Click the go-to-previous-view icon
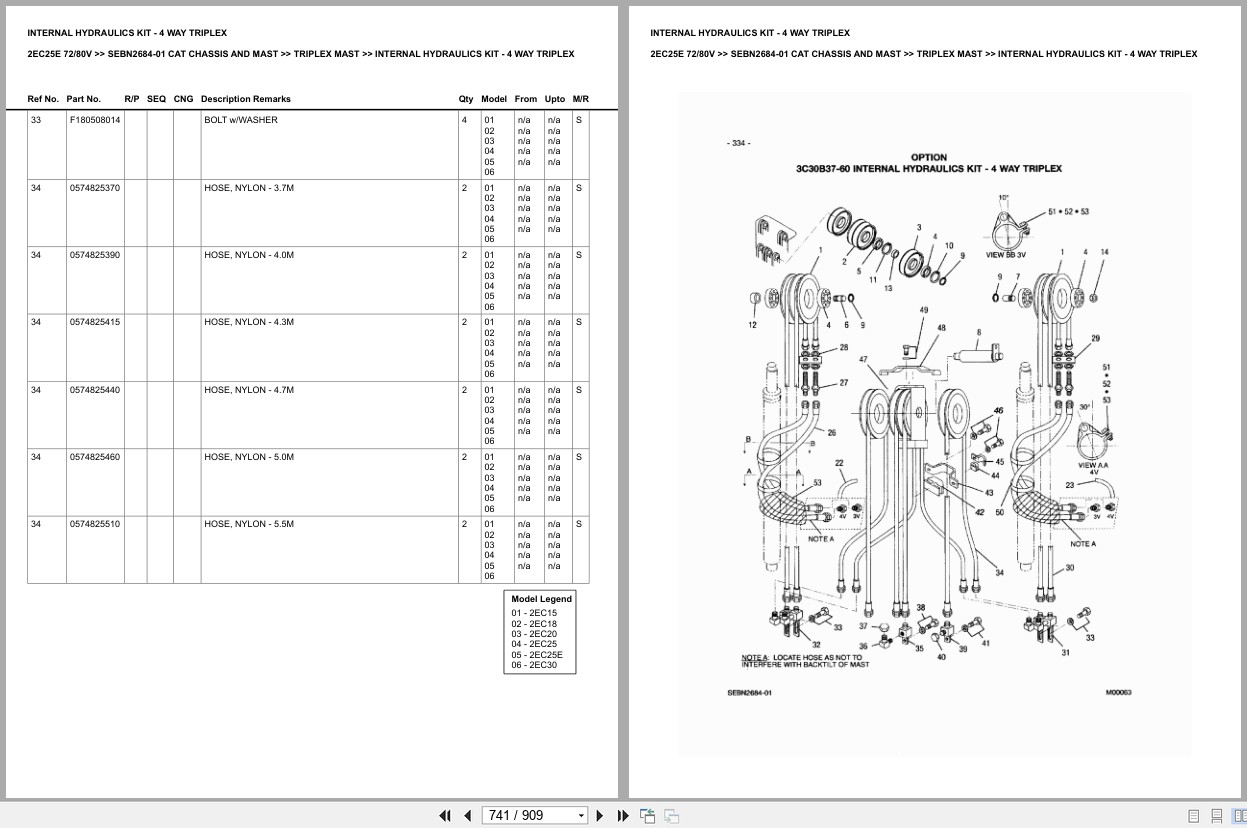 [647, 815]
